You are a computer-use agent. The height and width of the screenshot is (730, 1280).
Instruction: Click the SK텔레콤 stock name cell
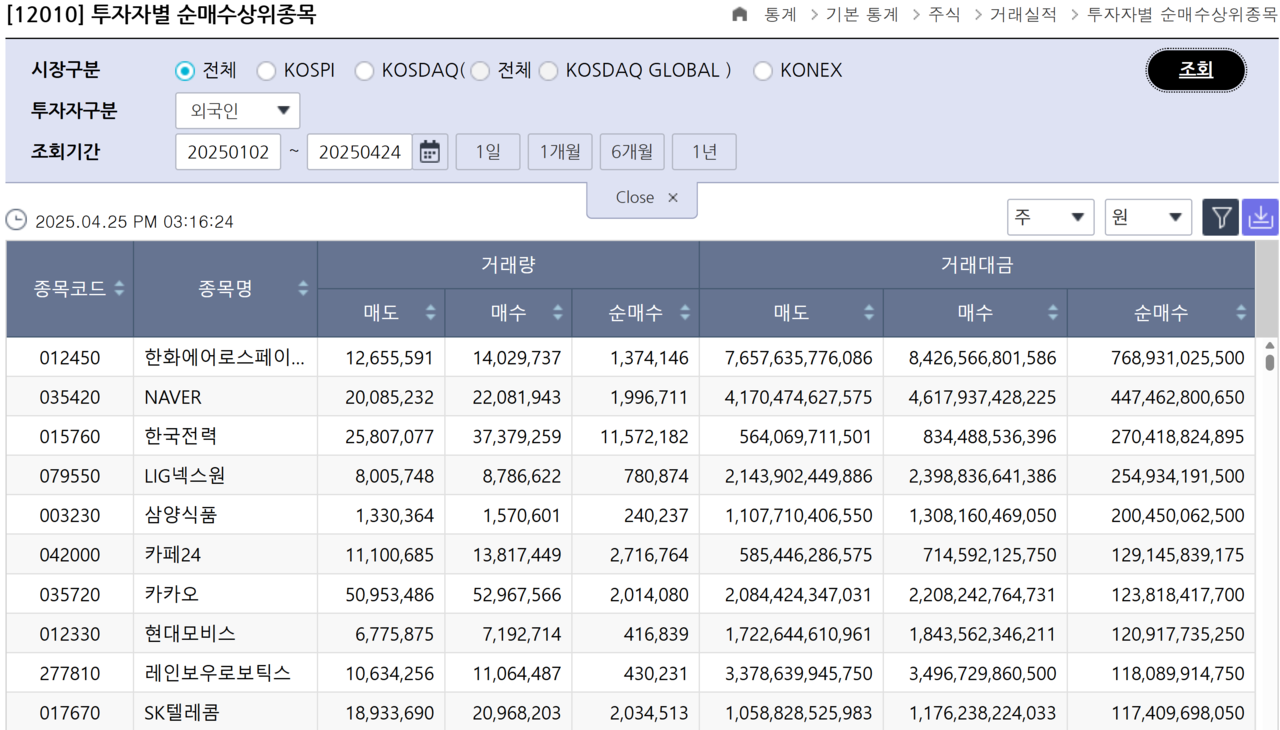pos(225,713)
